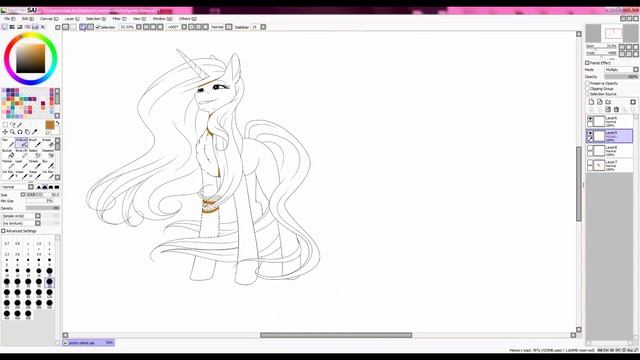
Task: Select the eyedropper color picker tool
Action: pyautogui.click(x=35, y=132)
